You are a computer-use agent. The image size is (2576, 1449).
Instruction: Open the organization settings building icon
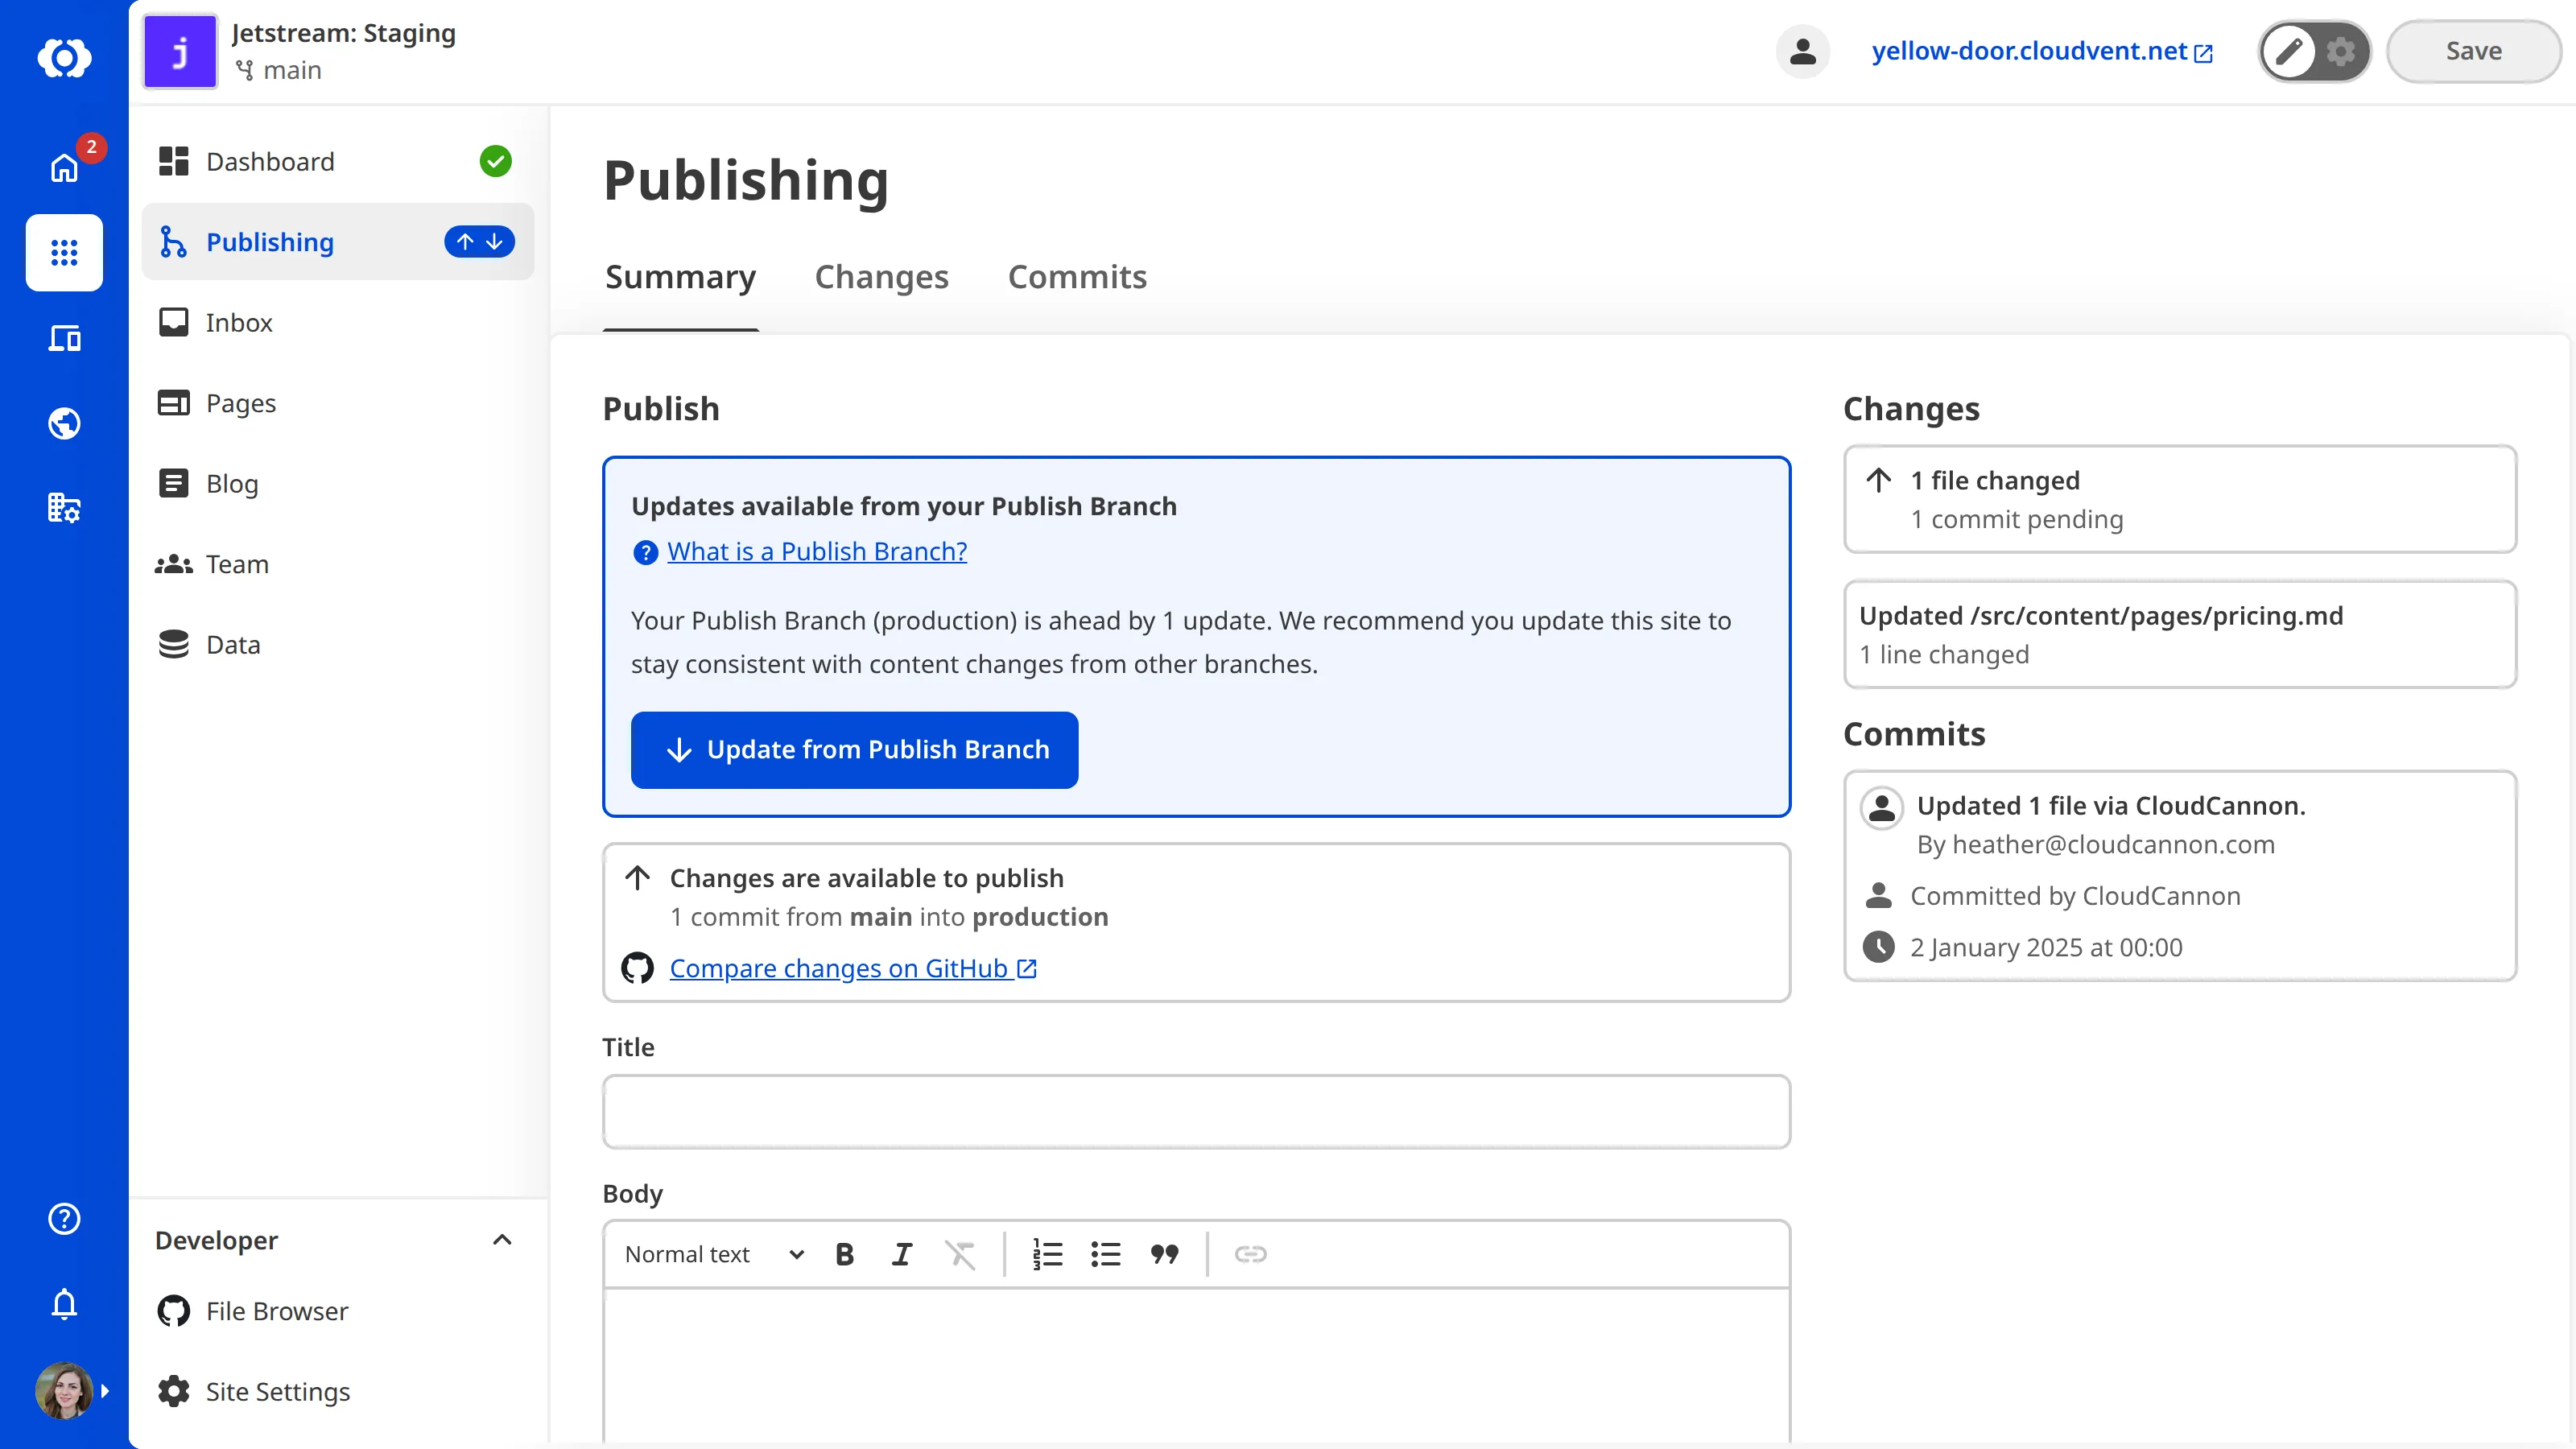(64, 508)
